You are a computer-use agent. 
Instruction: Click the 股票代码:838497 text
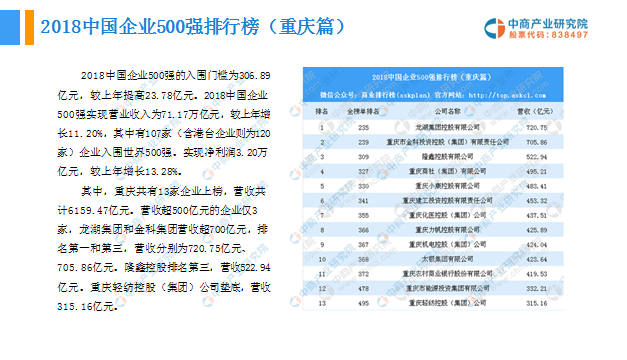tap(548, 35)
